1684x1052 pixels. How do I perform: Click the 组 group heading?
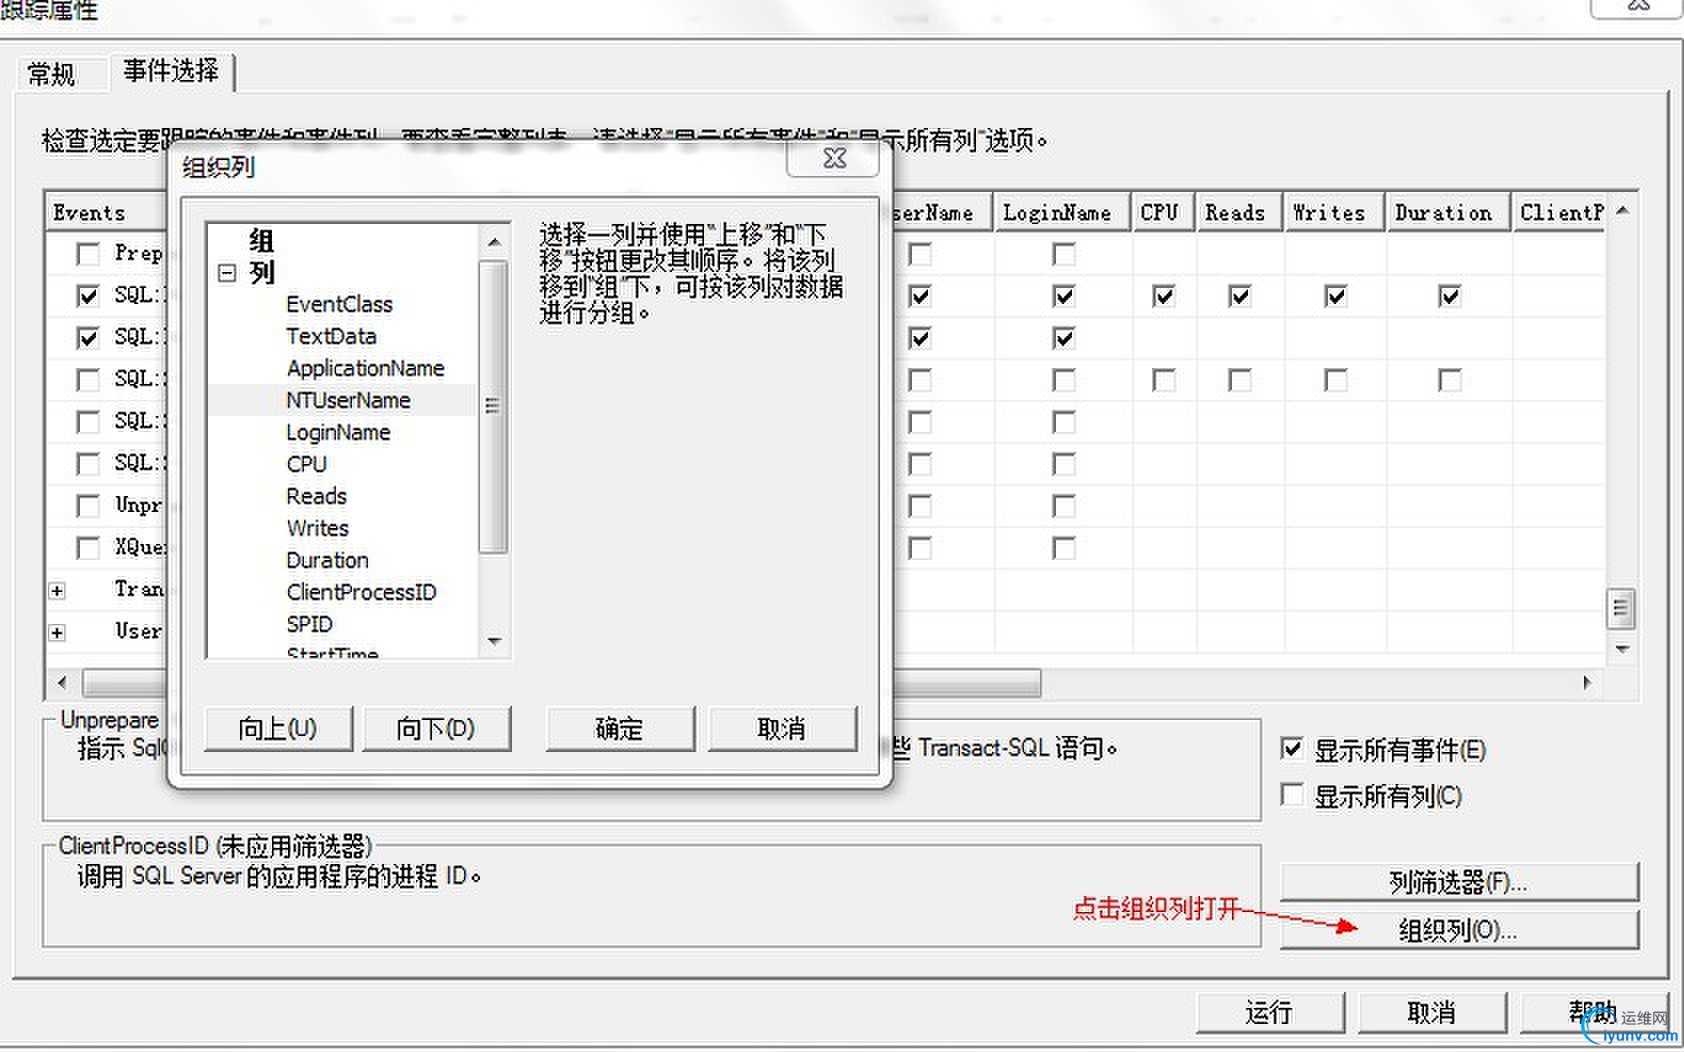(x=261, y=240)
